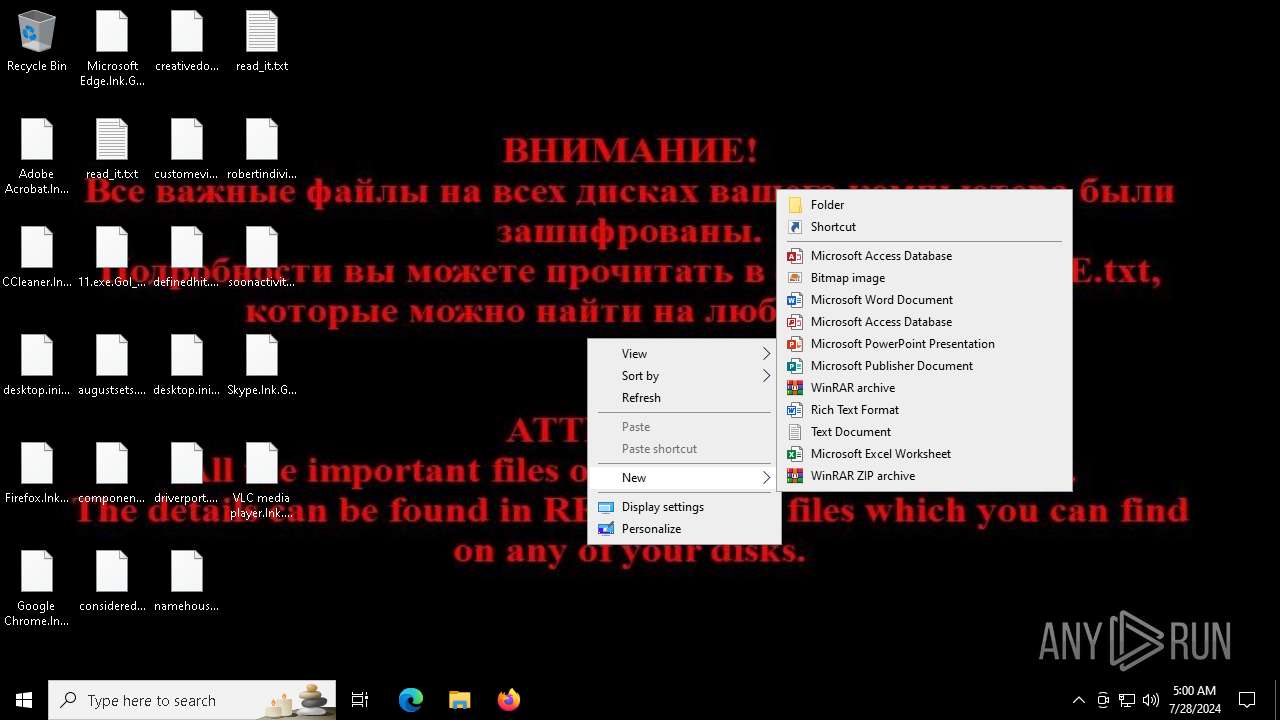The image size is (1280, 720).
Task: Select the customevi... desktop file
Action: click(187, 150)
